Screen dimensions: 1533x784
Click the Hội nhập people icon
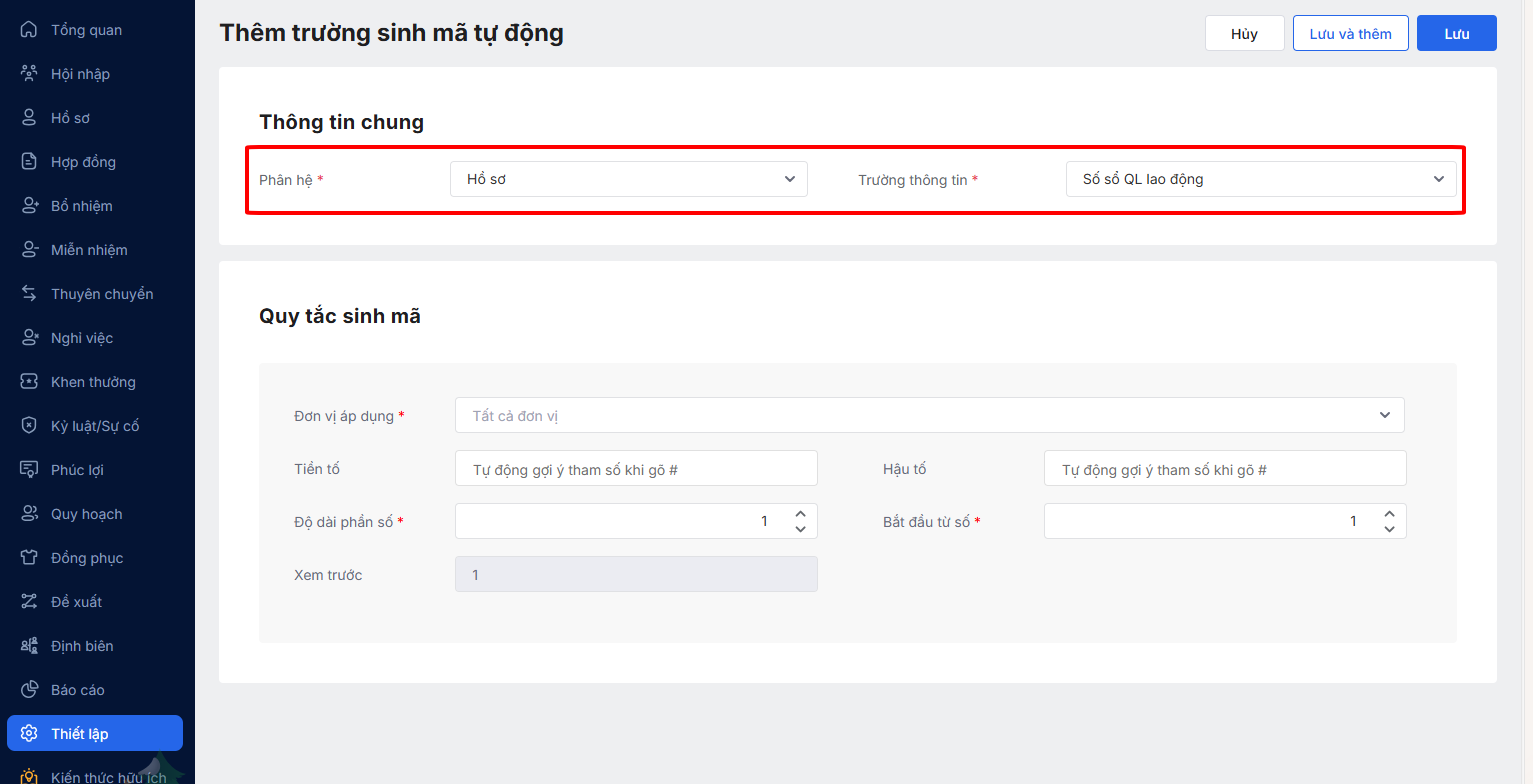[29, 74]
